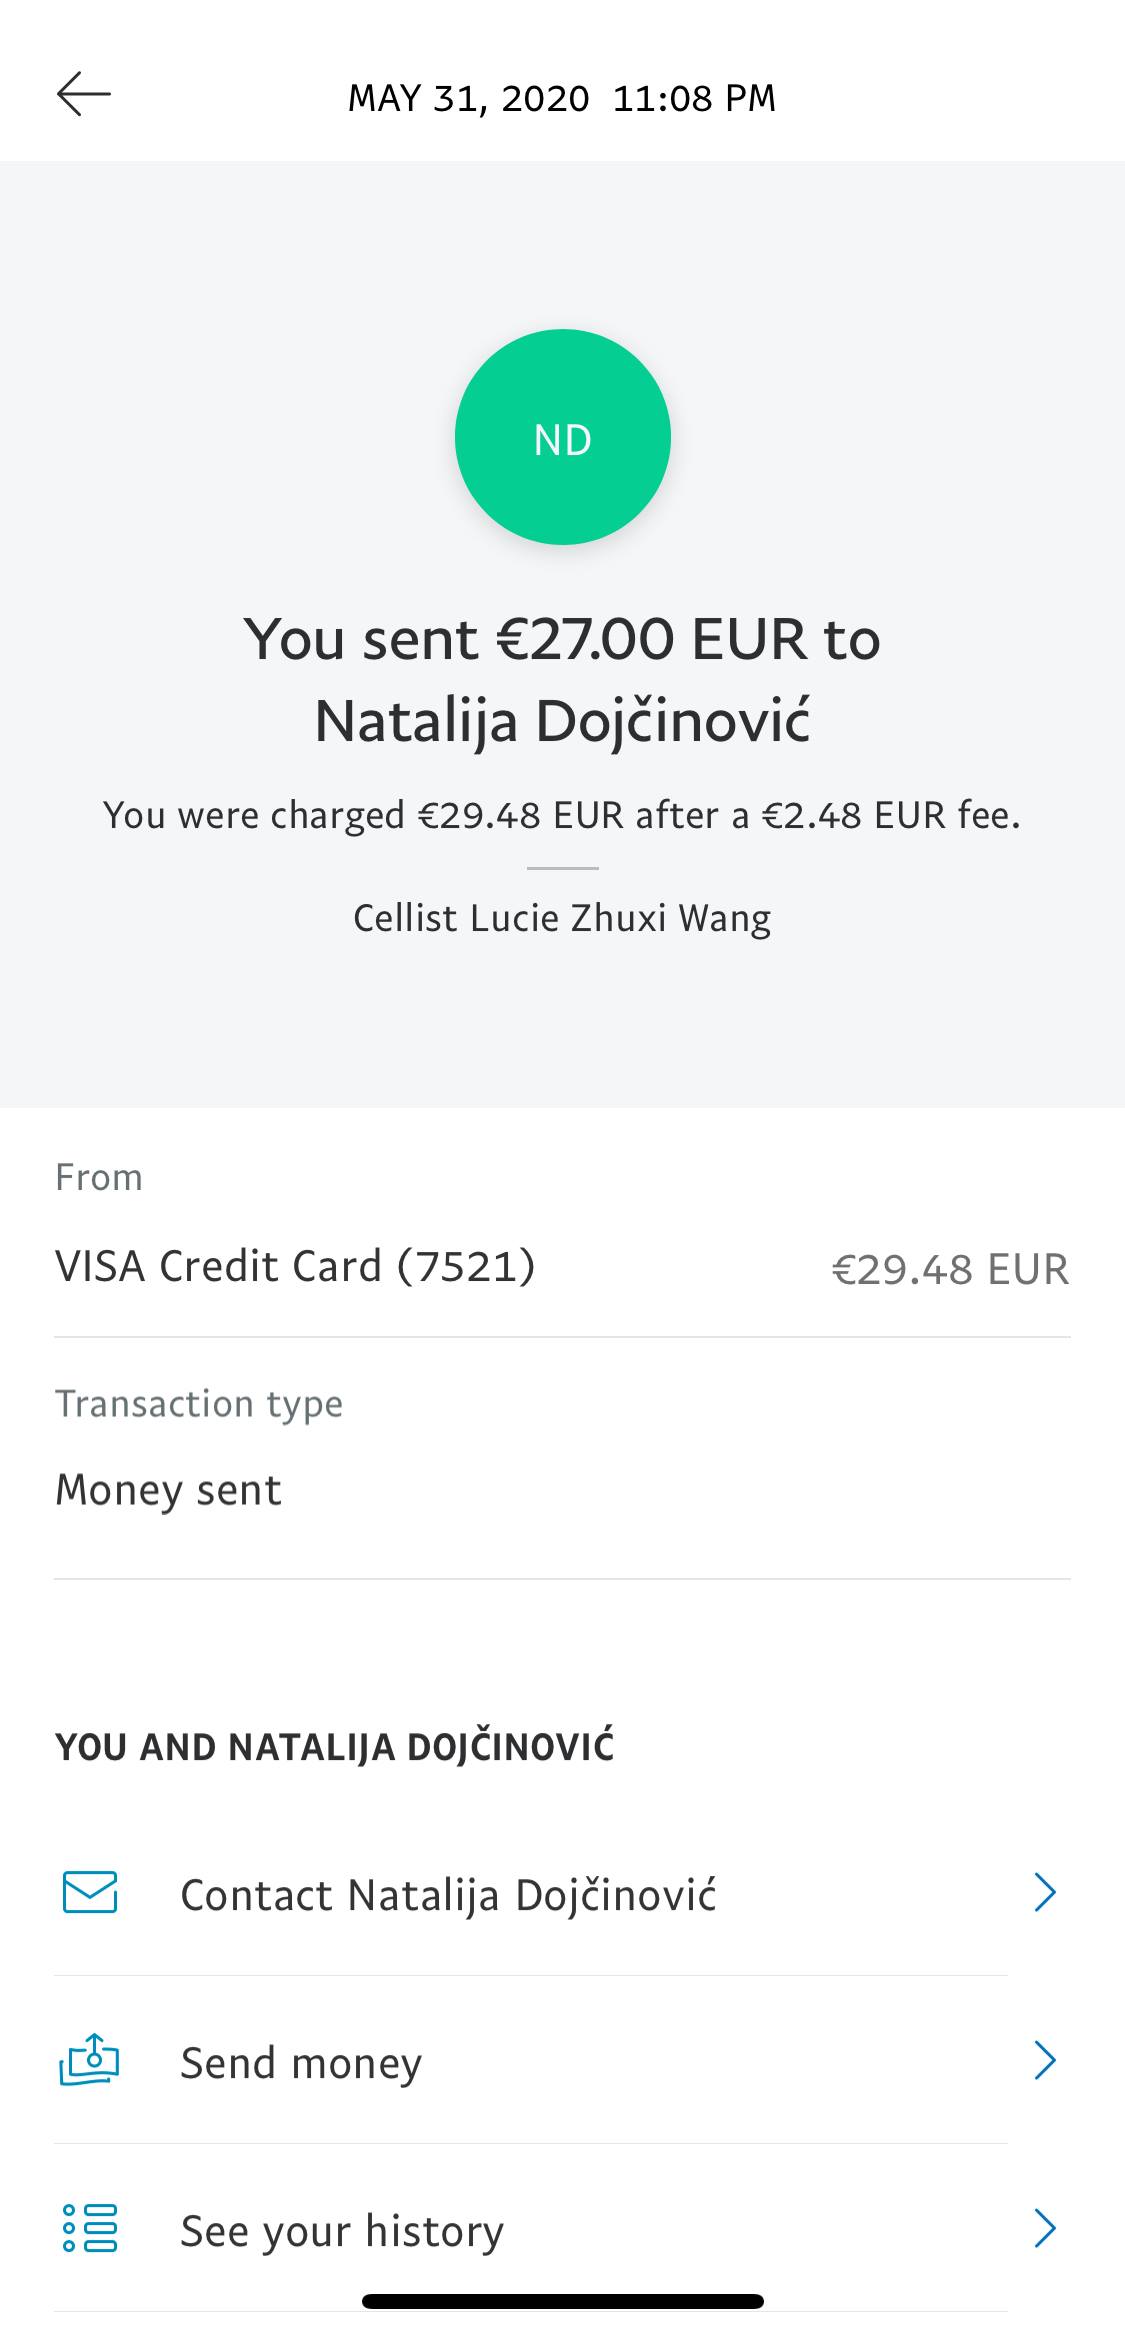Tap the 'YOU AND NATALIJA DOJČINOVIĆ' section header
The width and height of the screenshot is (1125, 2333).
[x=335, y=1747]
